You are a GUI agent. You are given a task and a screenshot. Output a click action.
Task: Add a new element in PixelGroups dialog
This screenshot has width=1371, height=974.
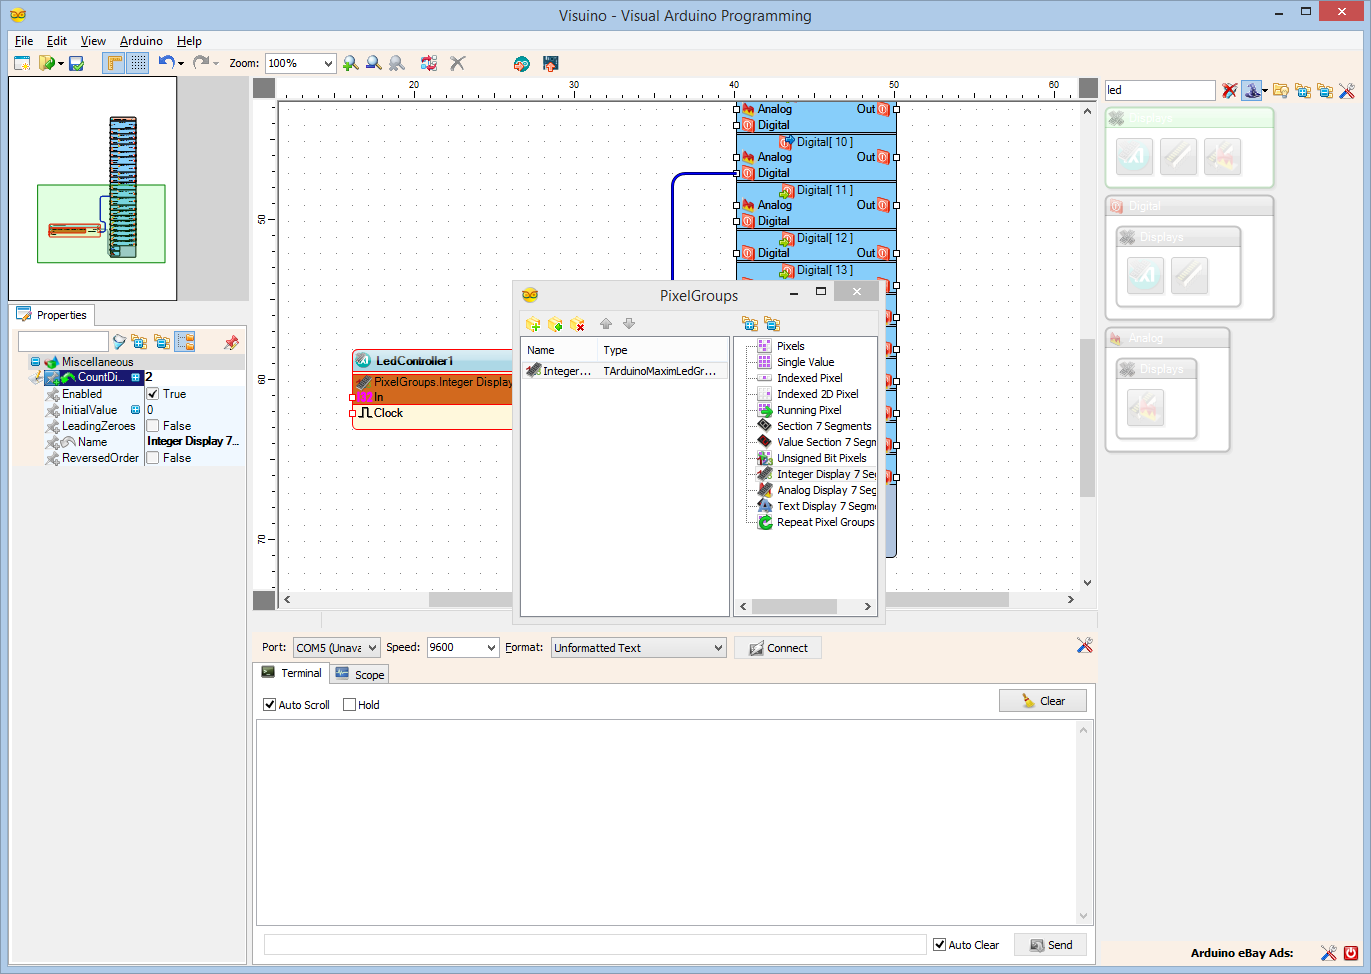pyautogui.click(x=533, y=324)
